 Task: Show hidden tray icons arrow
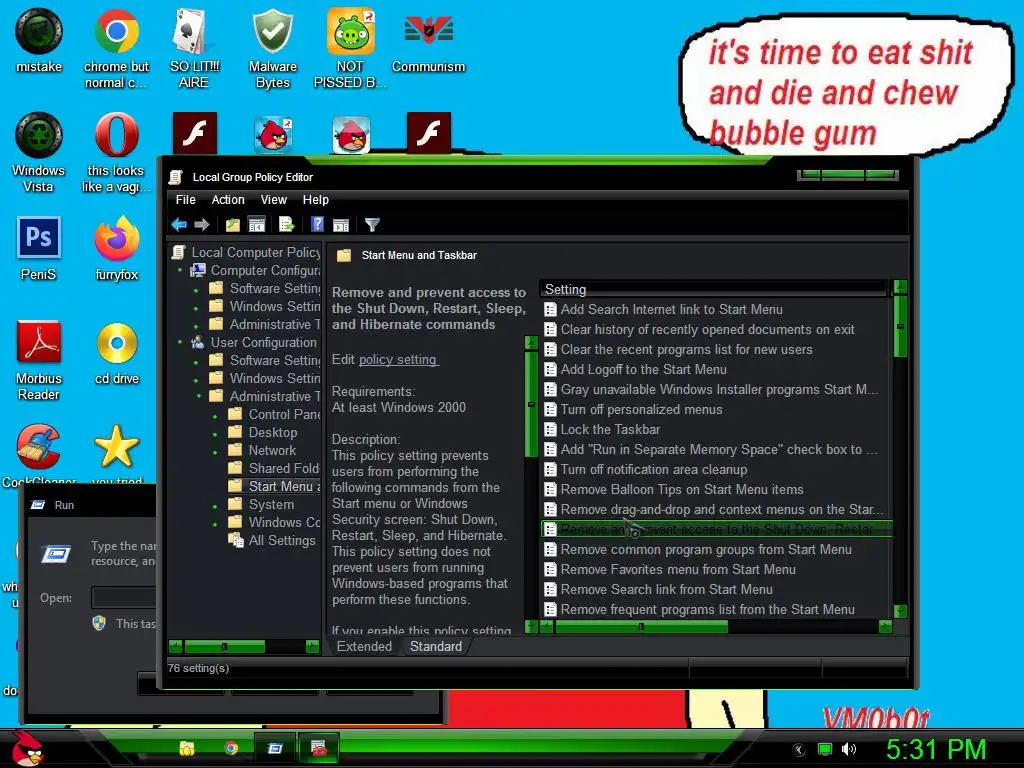click(799, 750)
